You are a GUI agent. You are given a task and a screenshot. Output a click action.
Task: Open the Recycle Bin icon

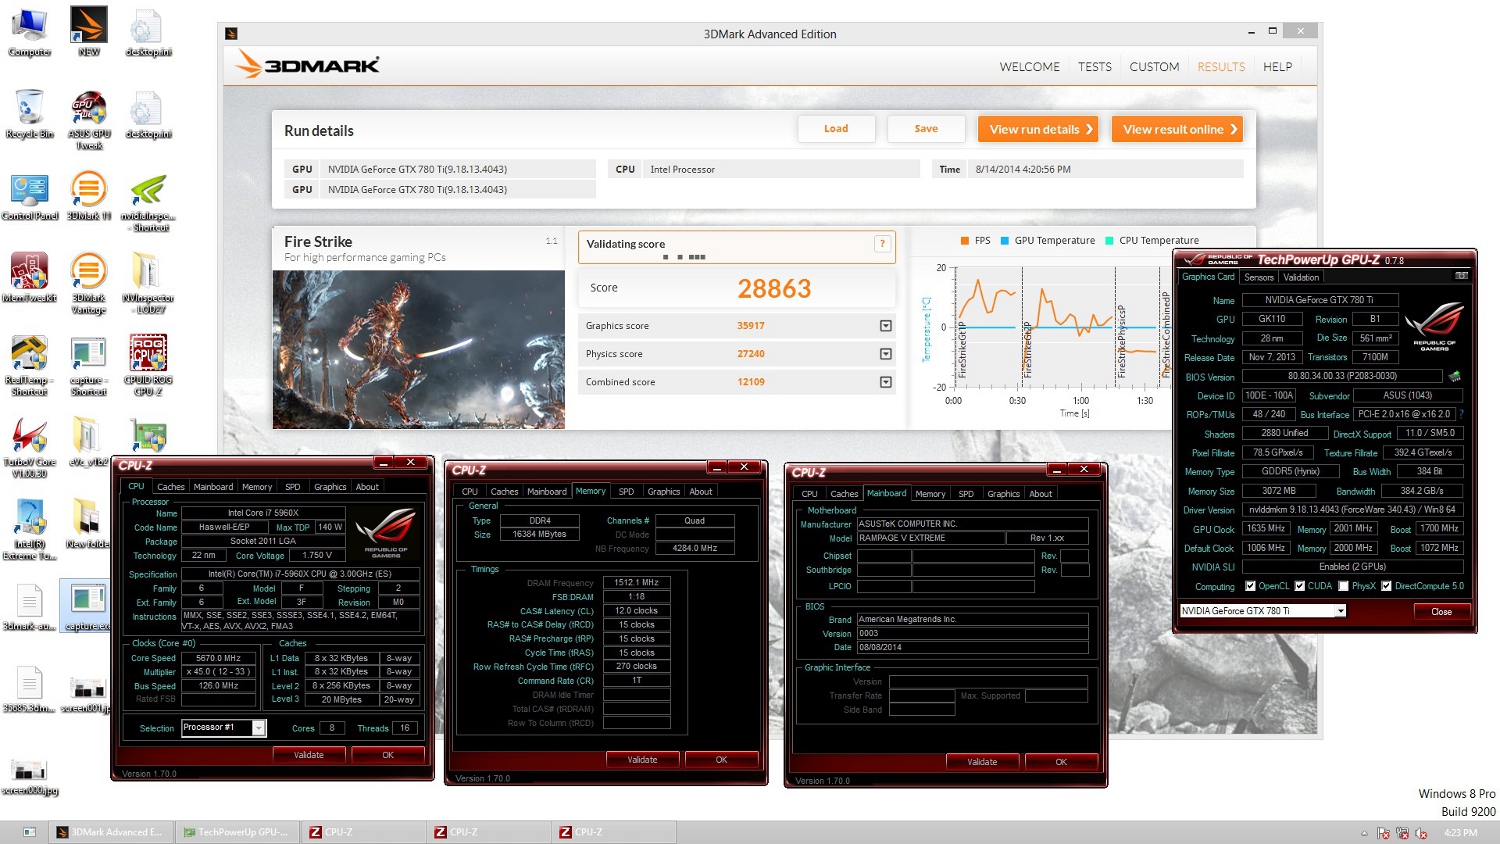point(29,114)
